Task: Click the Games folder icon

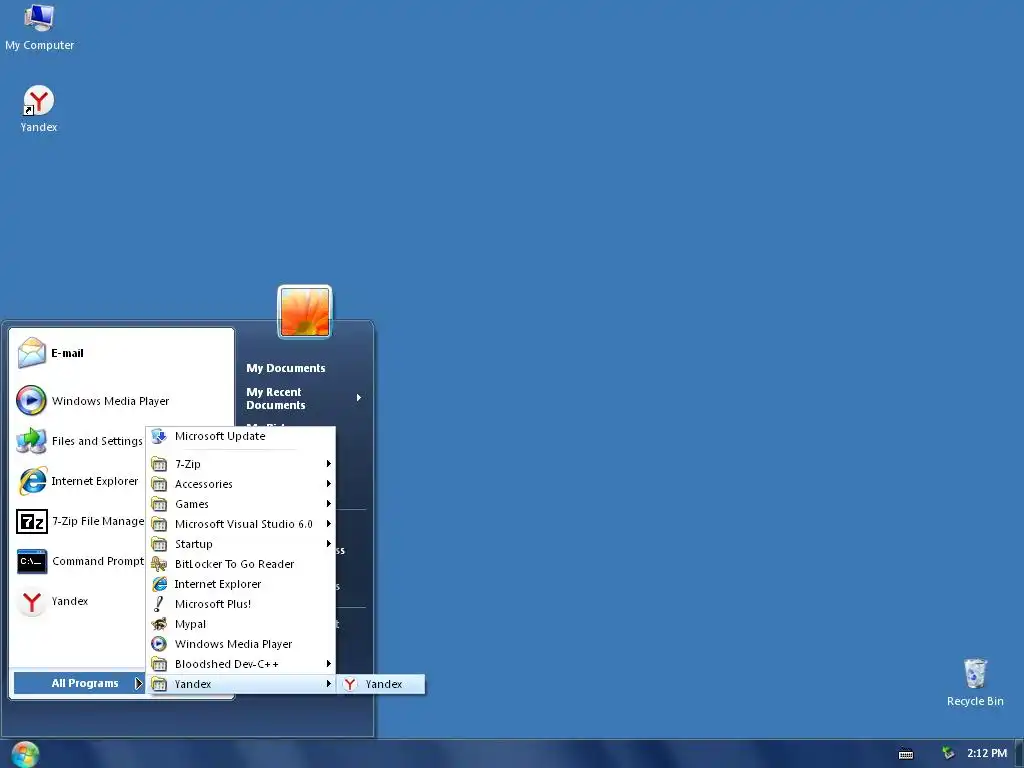Action: (159, 504)
